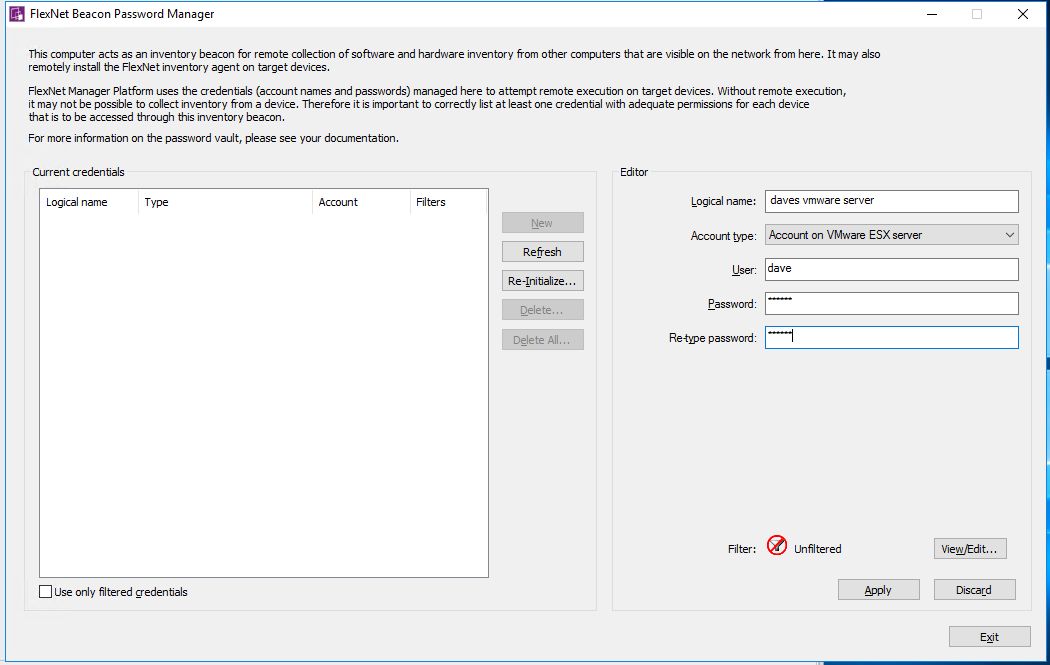
Task: Click the Refresh button
Action: click(542, 252)
